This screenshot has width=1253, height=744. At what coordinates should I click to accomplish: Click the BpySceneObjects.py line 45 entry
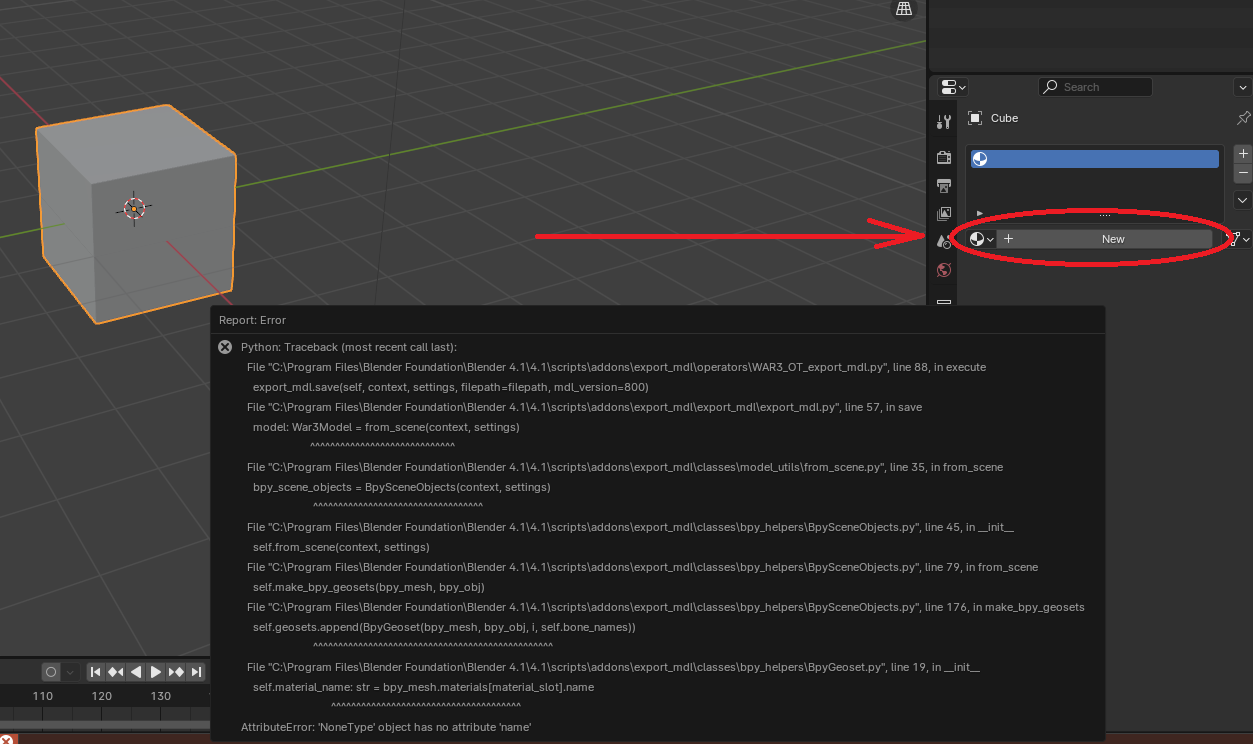630,527
